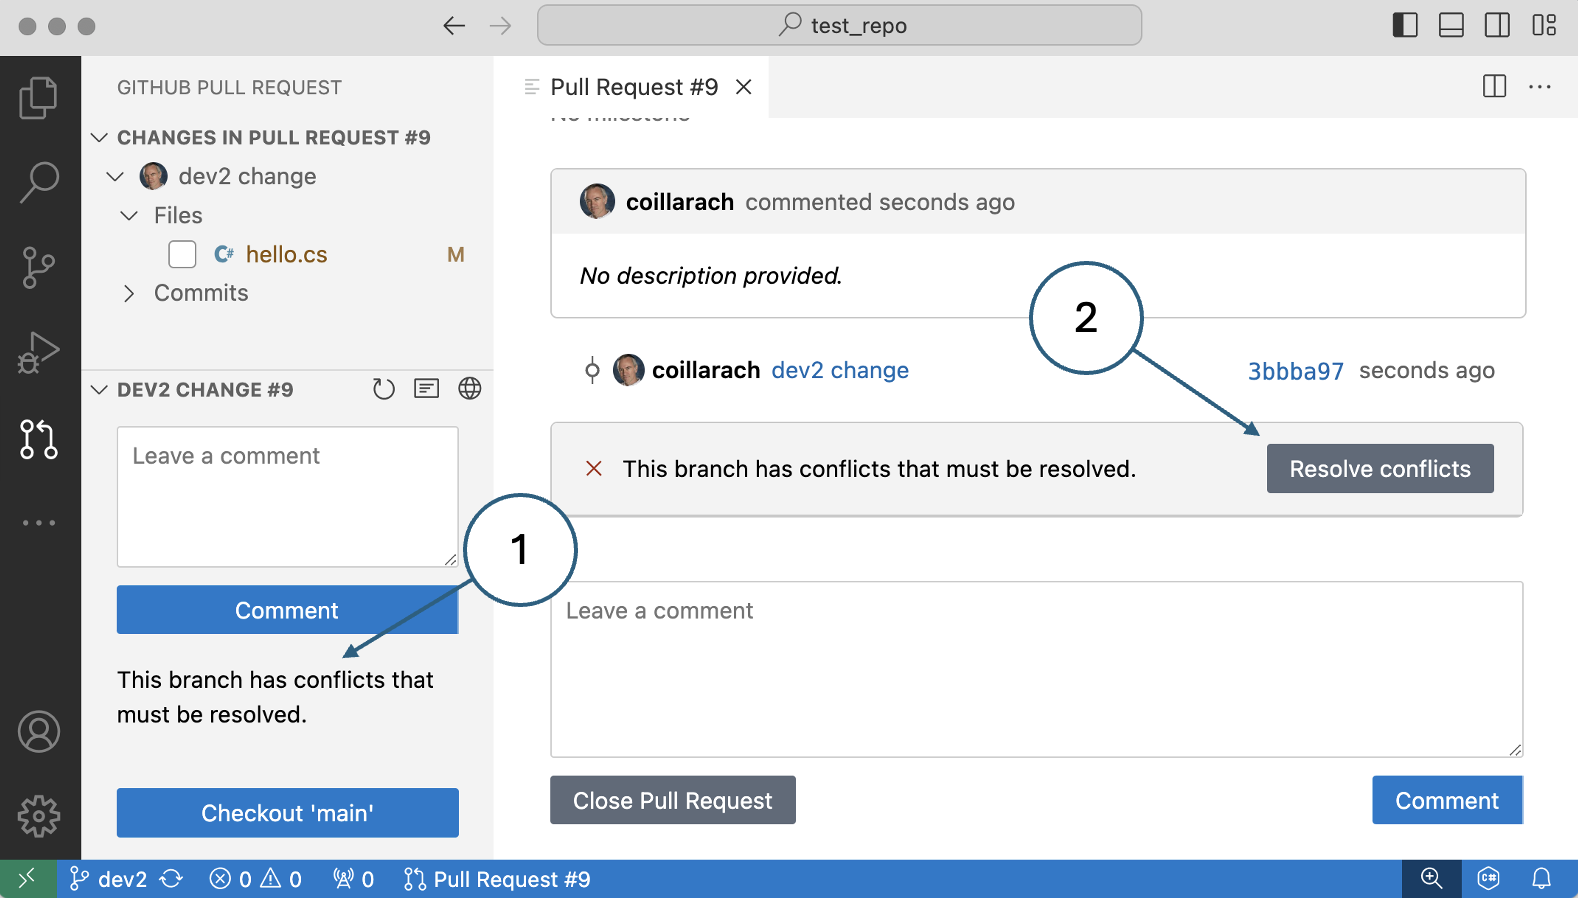Open Source Control view in activity bar
Viewport: 1578px width, 898px height.
[x=39, y=267]
